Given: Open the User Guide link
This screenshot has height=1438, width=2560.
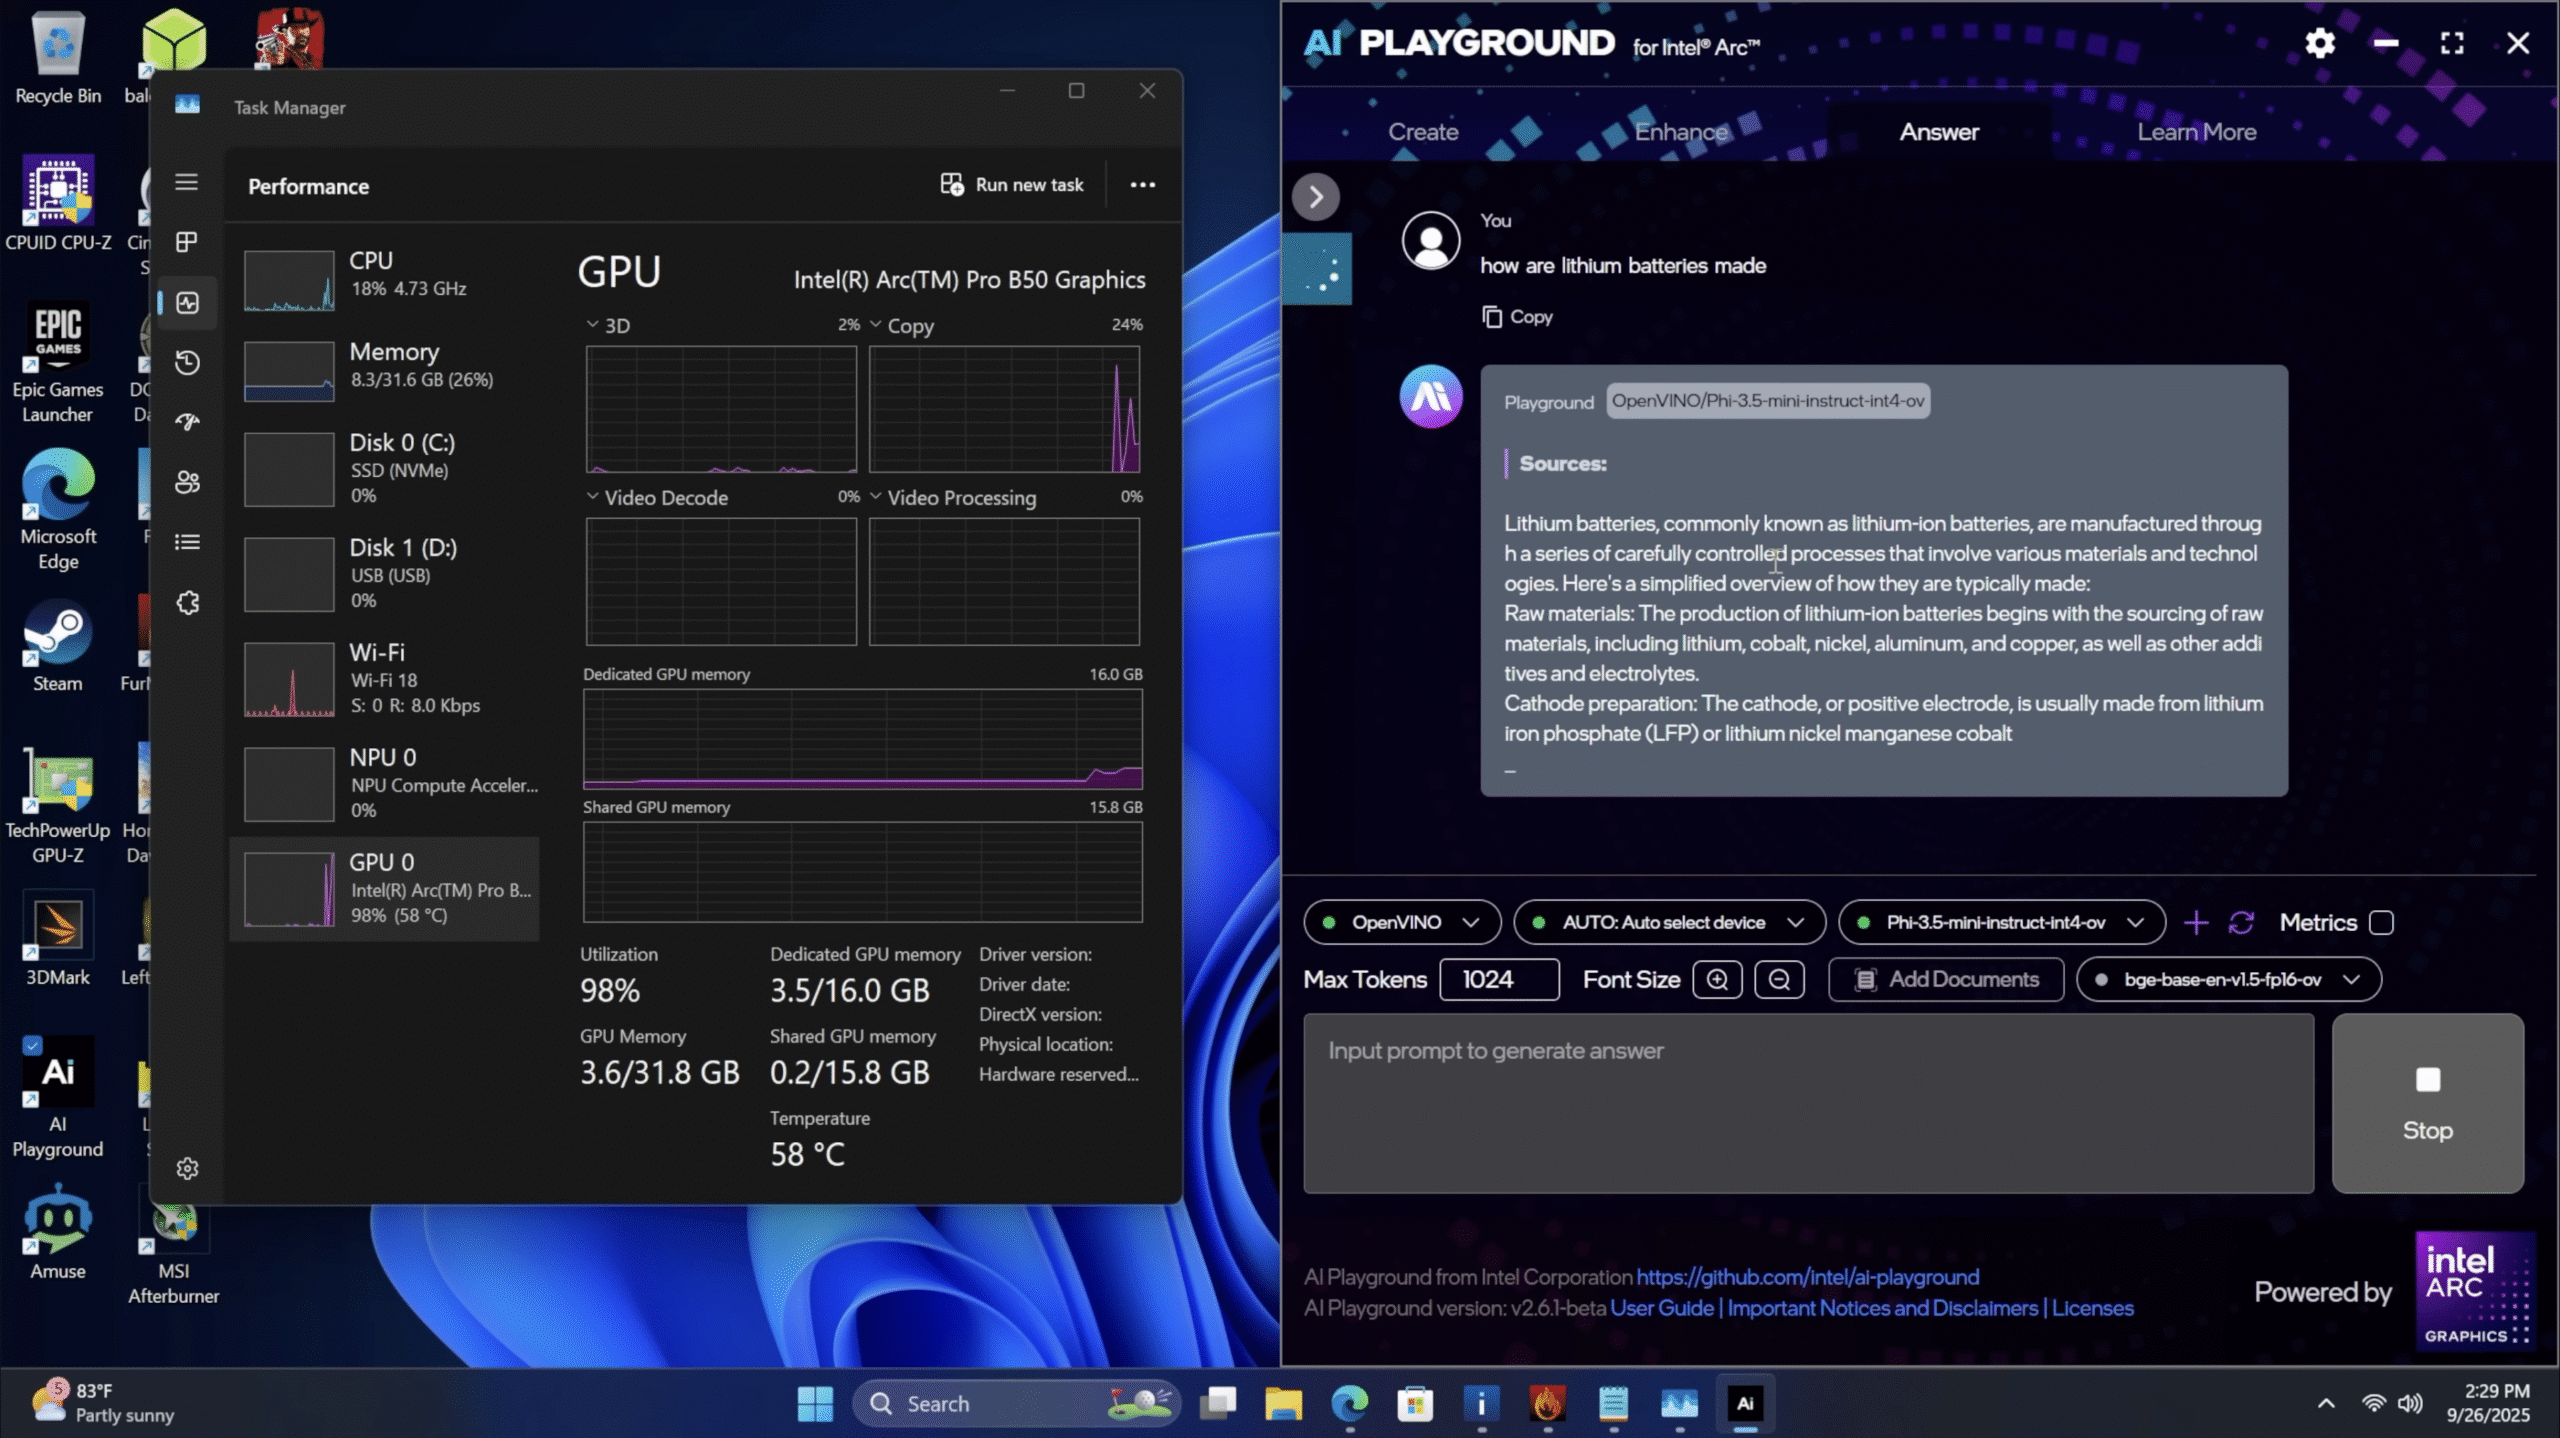Looking at the screenshot, I should tap(1661, 1308).
